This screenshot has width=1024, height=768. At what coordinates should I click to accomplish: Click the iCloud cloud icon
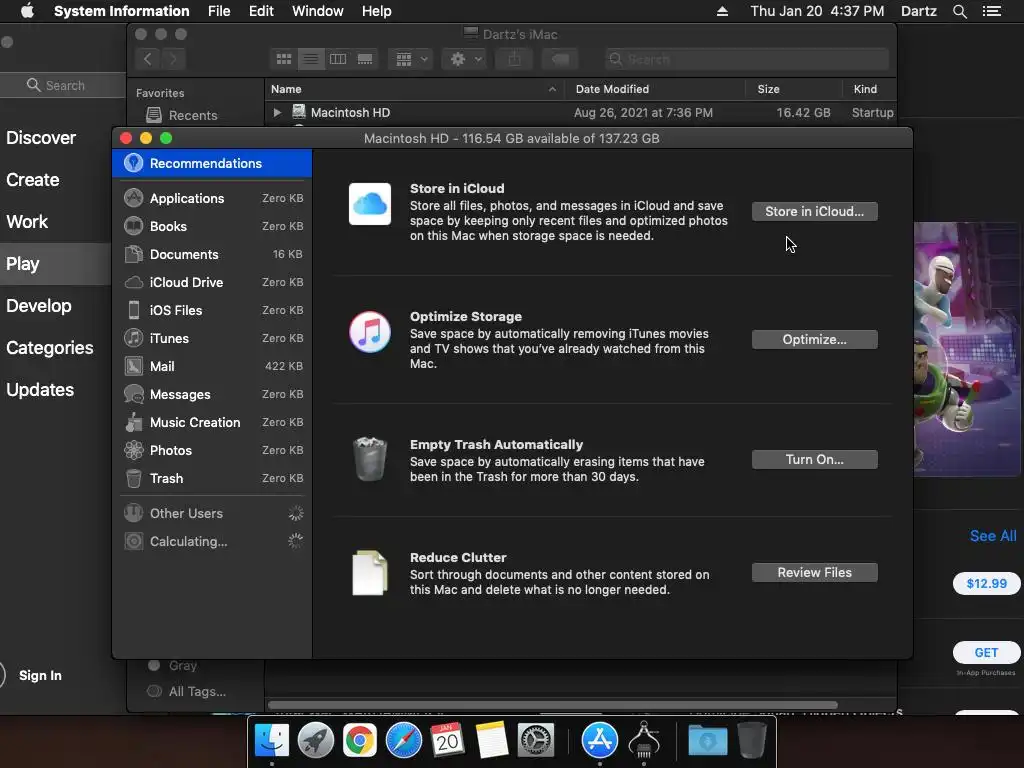(370, 204)
